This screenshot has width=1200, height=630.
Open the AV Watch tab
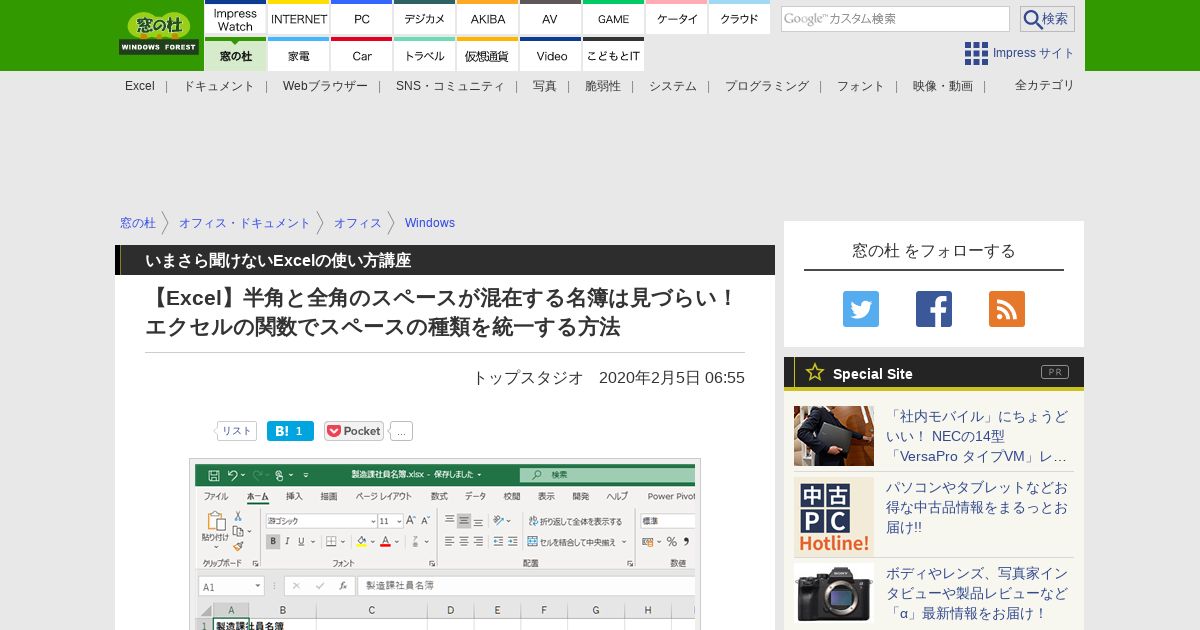click(x=550, y=18)
